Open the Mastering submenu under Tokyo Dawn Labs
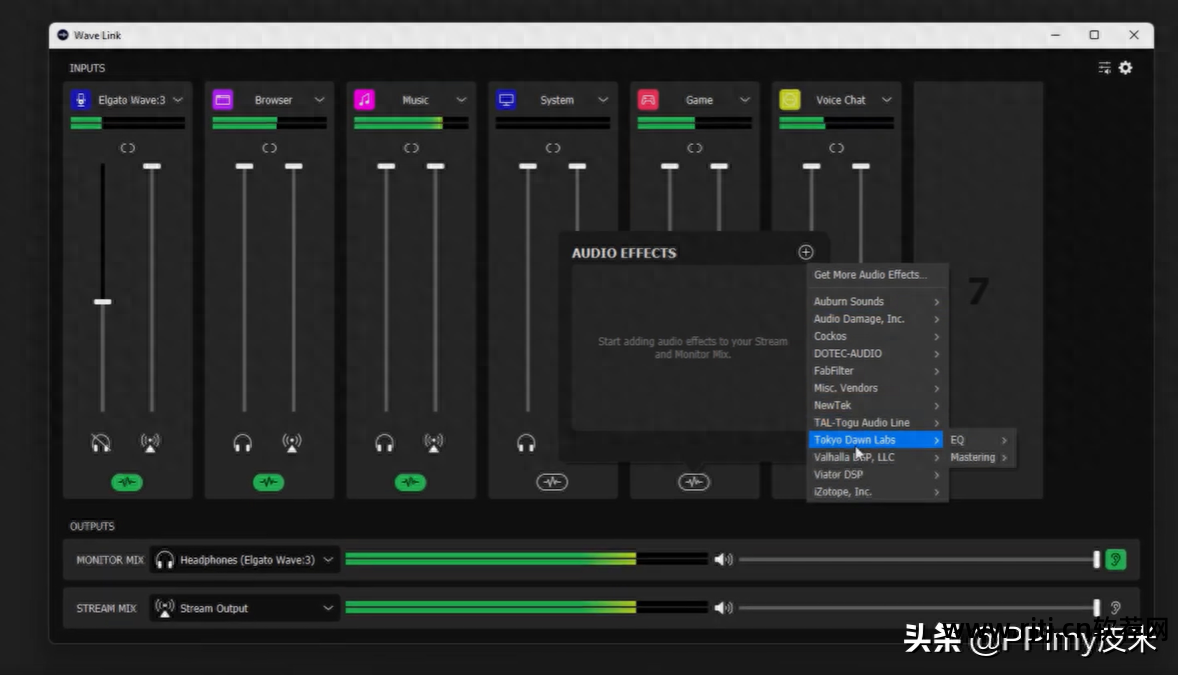The image size is (1178, 675). (979, 457)
